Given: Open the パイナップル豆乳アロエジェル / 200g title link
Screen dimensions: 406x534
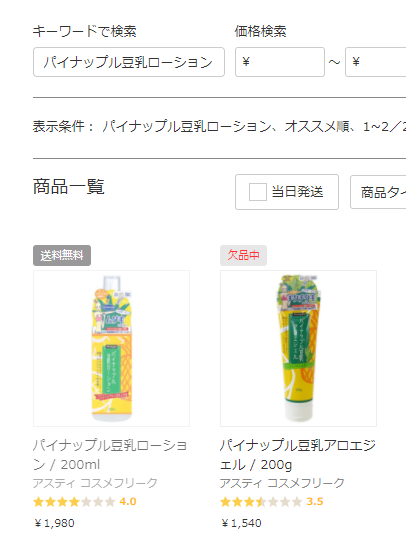Looking at the screenshot, I should click(x=298, y=455).
